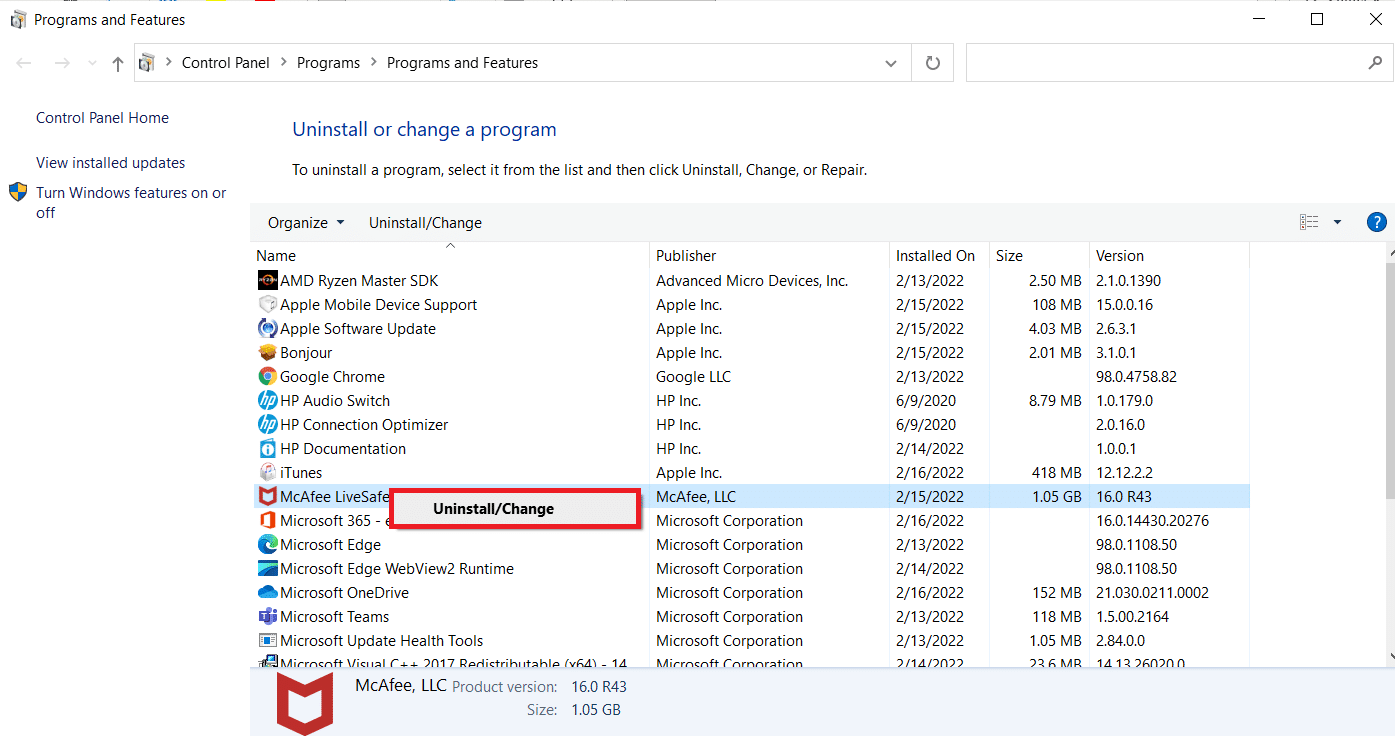This screenshot has height=736, width=1395.
Task: Click the Microsoft Update Health Tools icon
Action: (267, 641)
